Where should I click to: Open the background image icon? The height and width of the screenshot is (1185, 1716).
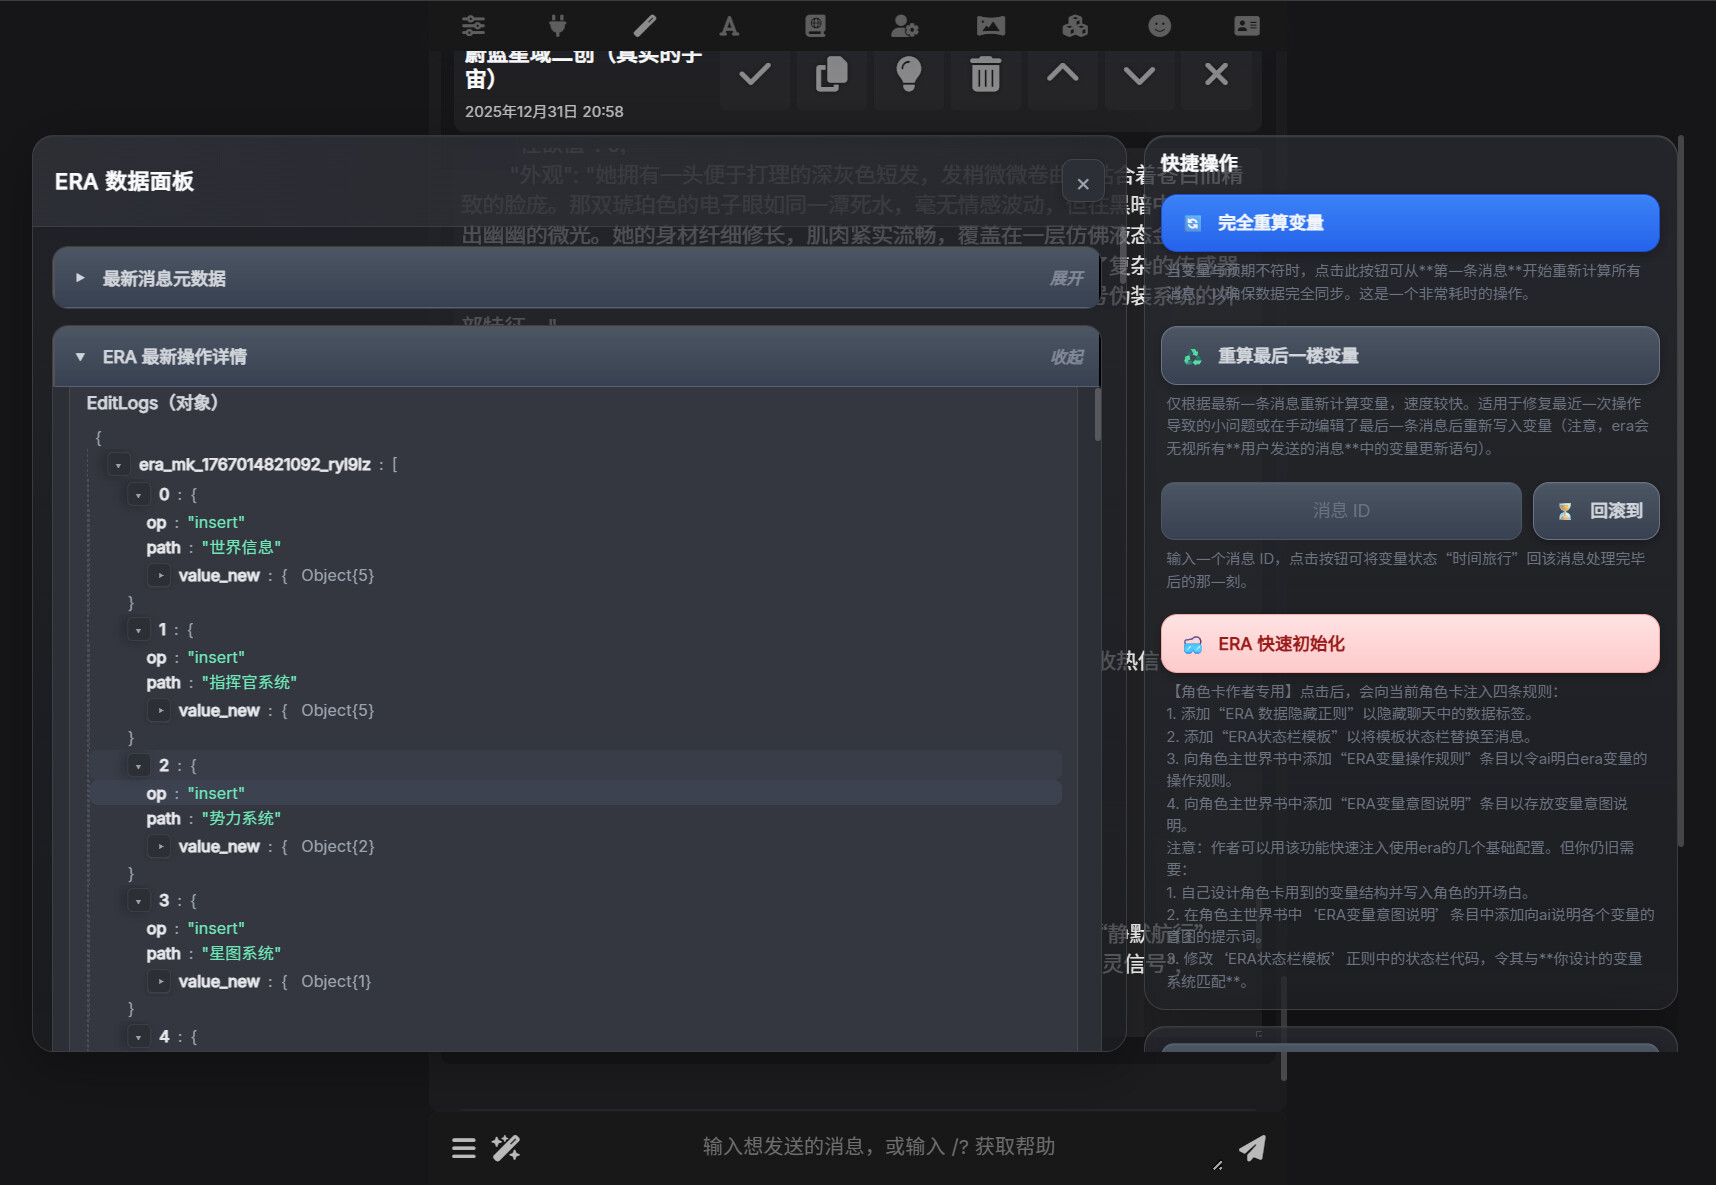[991, 26]
